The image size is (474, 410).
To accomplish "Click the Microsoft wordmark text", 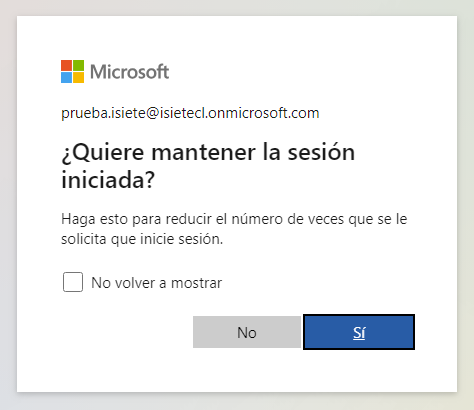I will (130, 72).
